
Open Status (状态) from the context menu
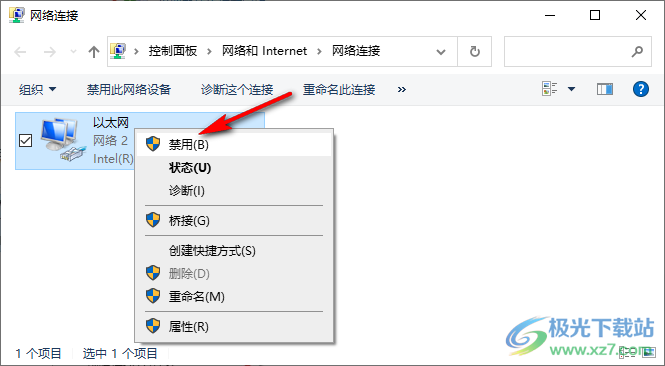click(234, 168)
